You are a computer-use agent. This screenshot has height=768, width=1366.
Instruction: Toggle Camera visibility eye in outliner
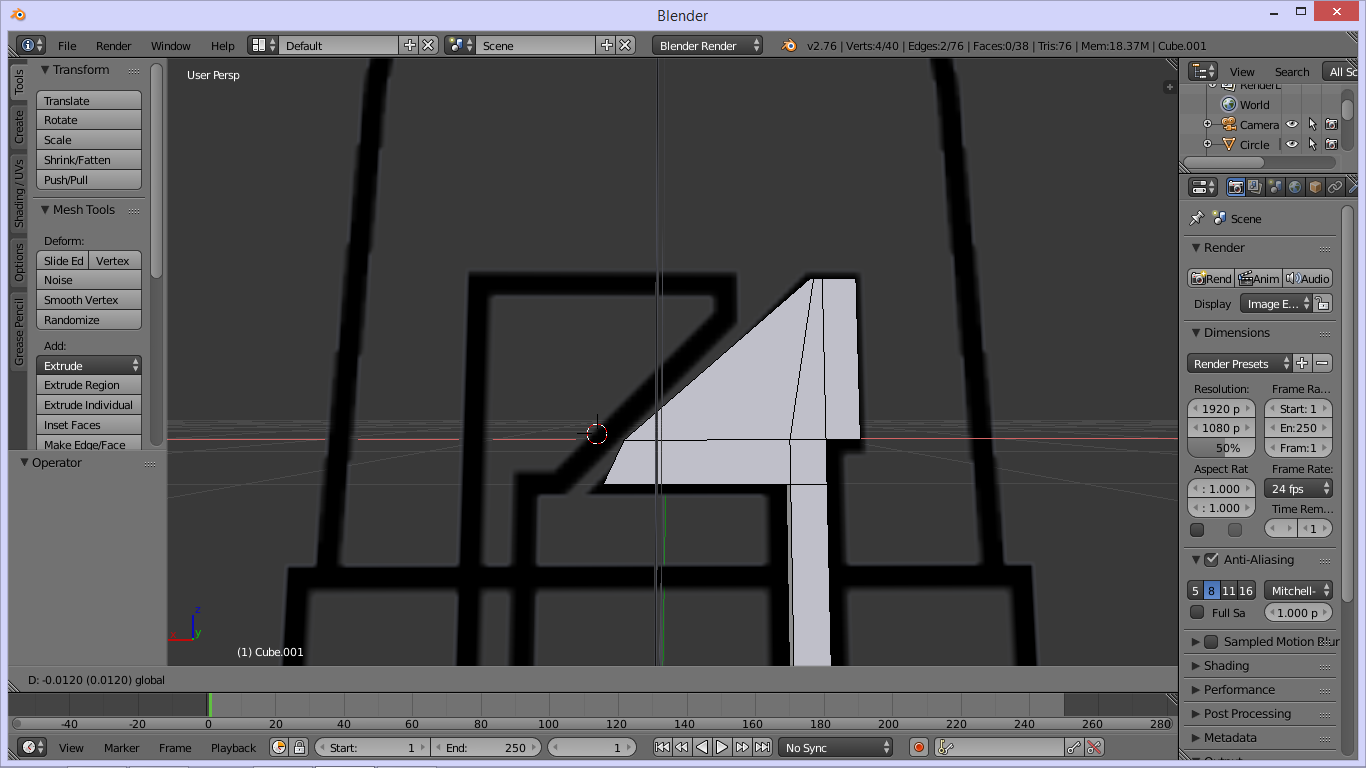click(1292, 124)
